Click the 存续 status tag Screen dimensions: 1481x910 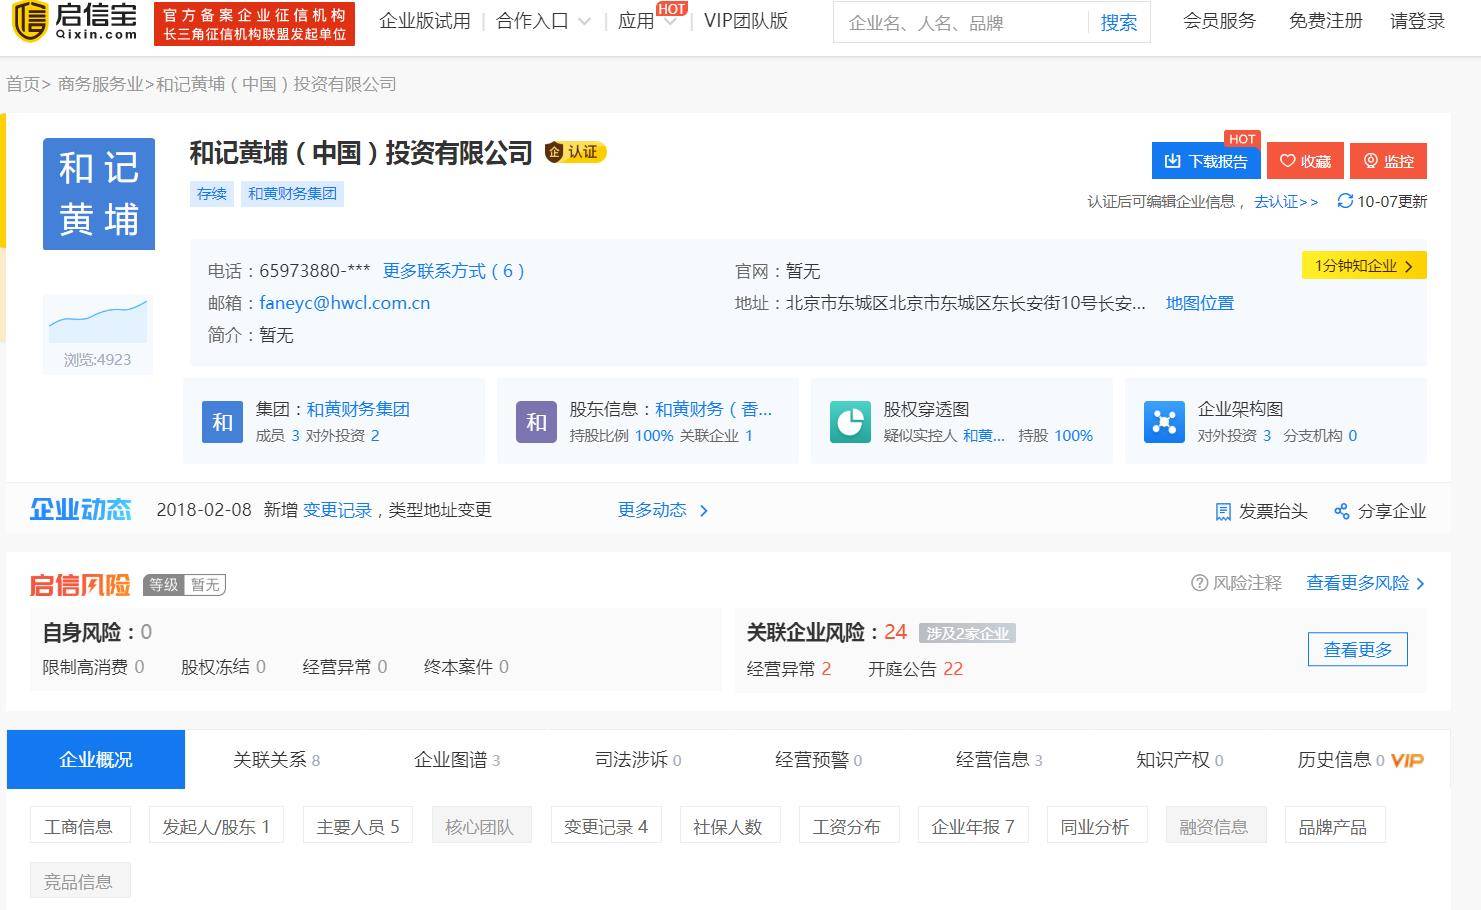(212, 194)
